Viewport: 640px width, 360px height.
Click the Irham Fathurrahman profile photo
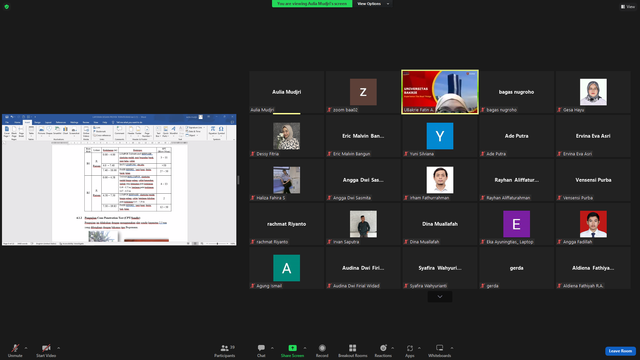[x=440, y=180]
